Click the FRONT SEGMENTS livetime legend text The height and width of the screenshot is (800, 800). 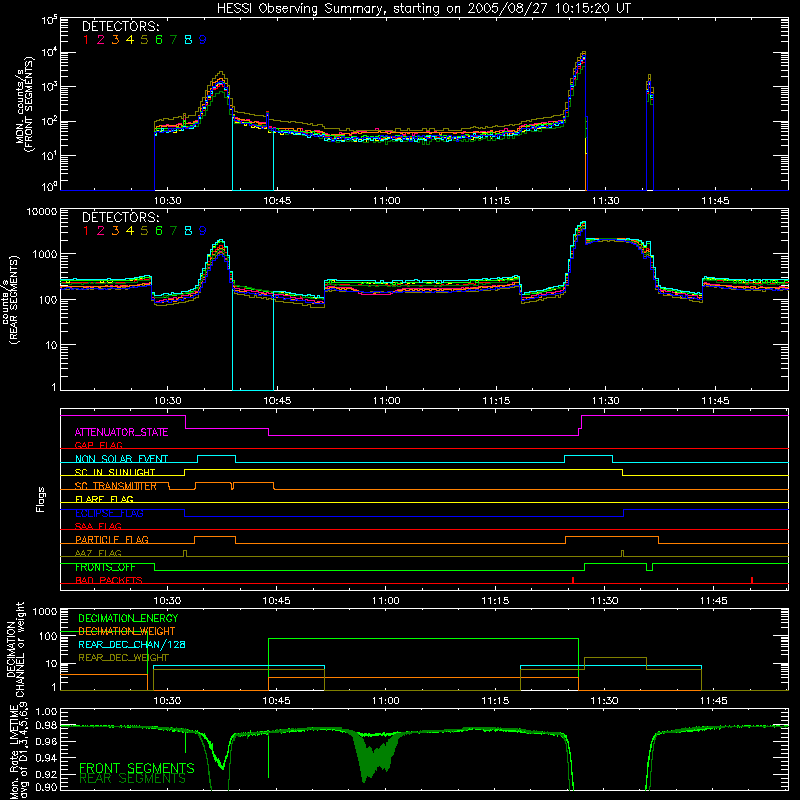(x=137, y=768)
